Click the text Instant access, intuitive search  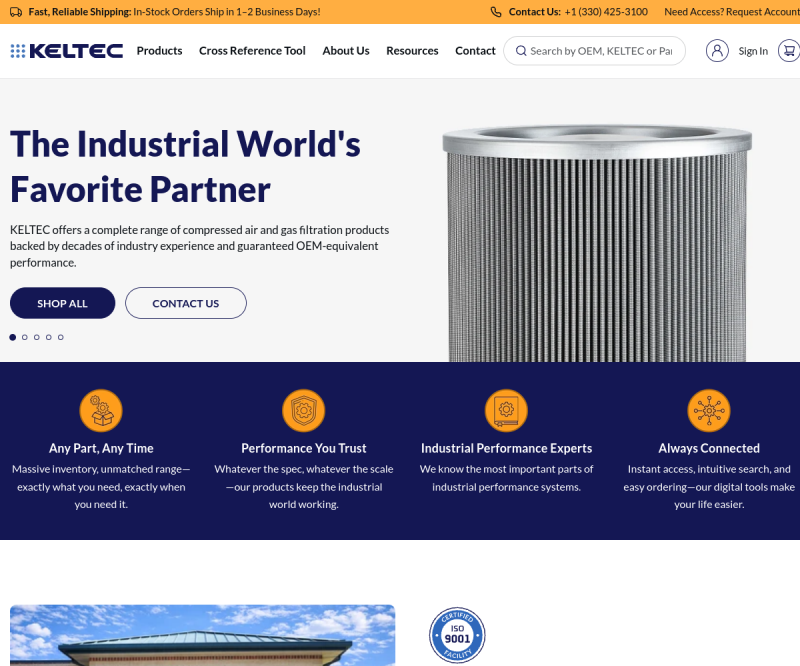(x=709, y=487)
